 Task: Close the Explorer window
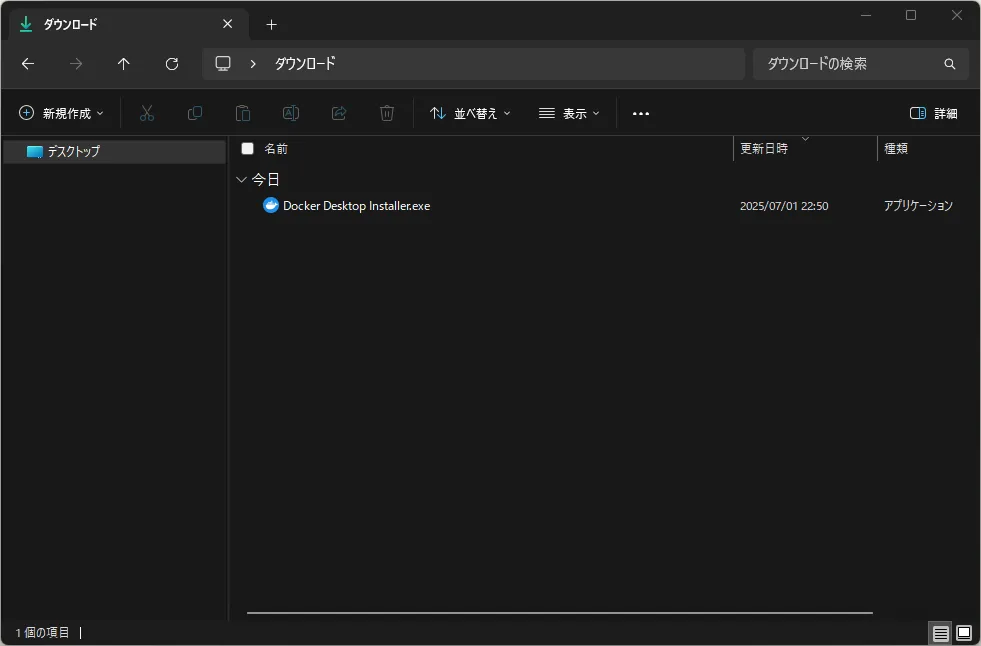[957, 15]
